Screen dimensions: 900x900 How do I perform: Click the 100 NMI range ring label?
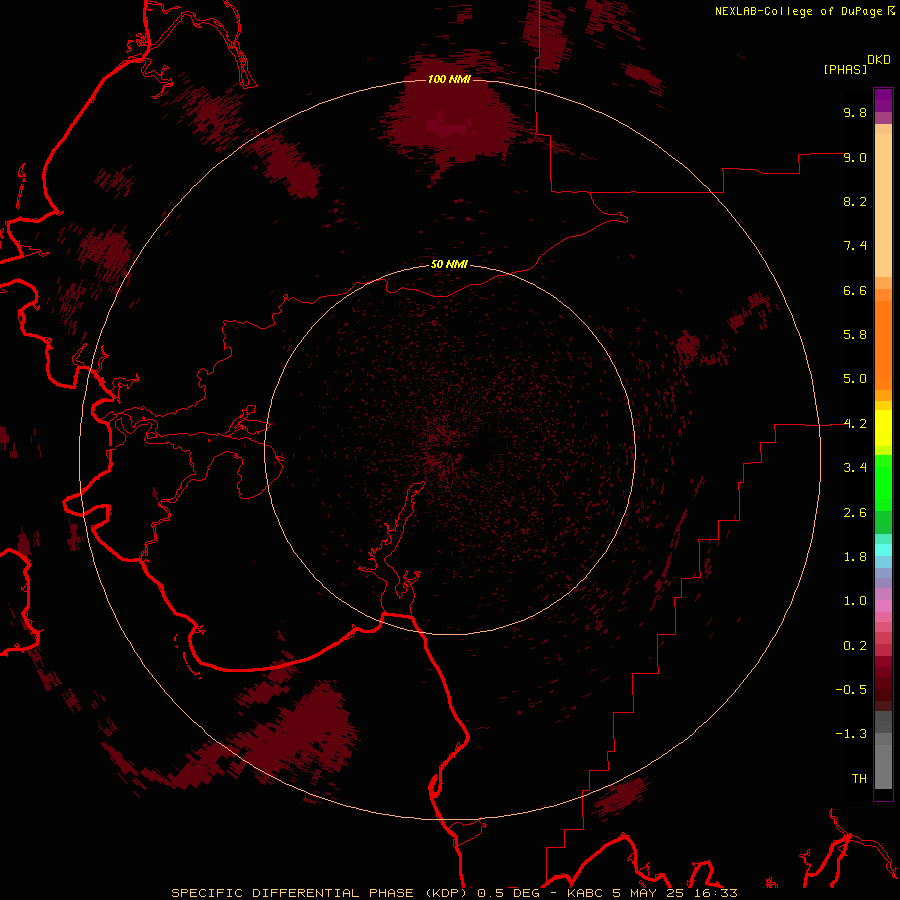(449, 79)
